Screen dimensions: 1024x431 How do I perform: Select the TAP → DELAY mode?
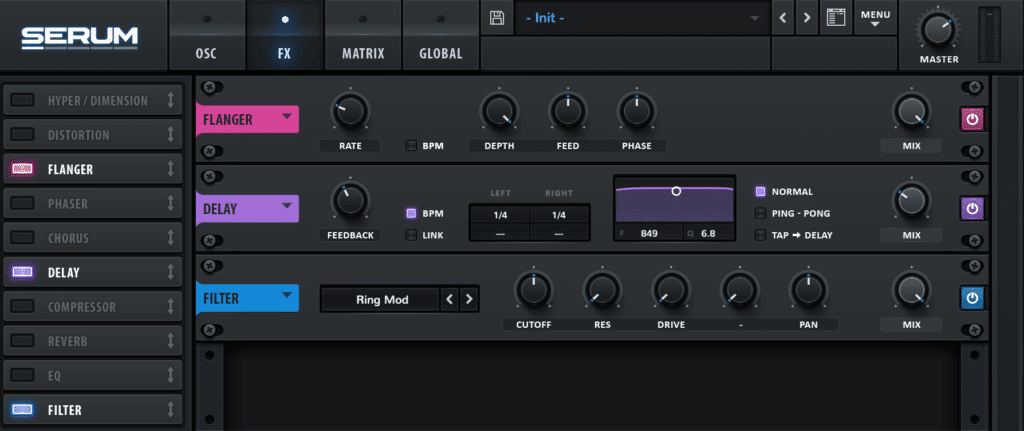click(x=760, y=235)
